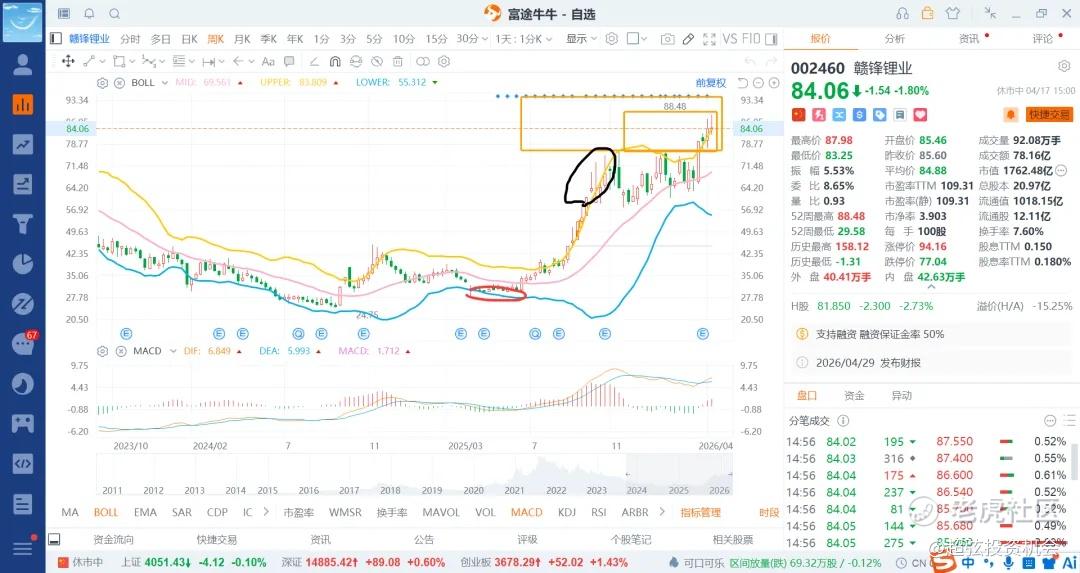Switch to 日K daily chart tab
Image resolution: width=1080 pixels, height=573 pixels.
coord(189,39)
